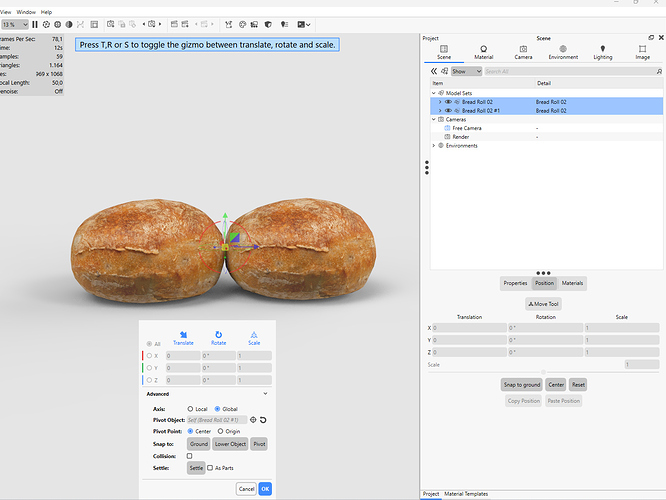The height and width of the screenshot is (500, 666).
Task: Set axis to Local
Action: point(190,409)
